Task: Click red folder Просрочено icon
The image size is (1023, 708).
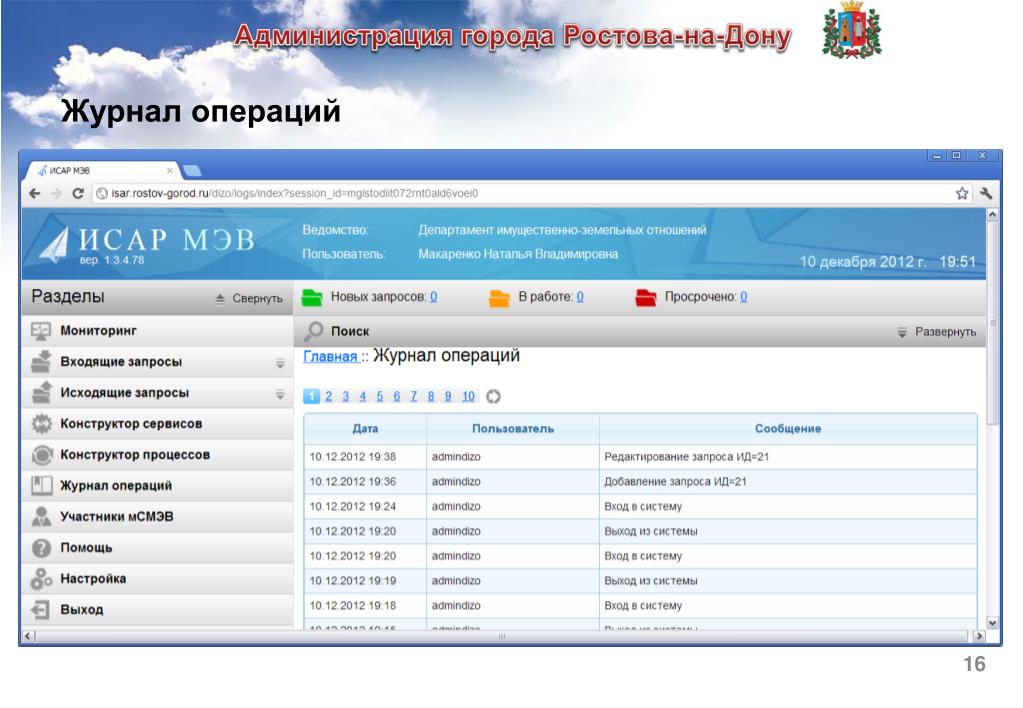Action: coord(645,298)
